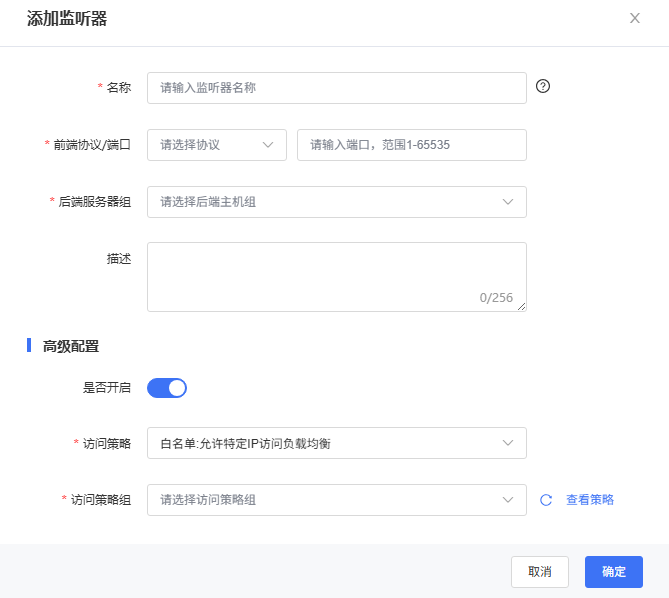This screenshot has height=598, width=669.
Task: Click the protocol dropdown chevron arrow
Action: 268,144
